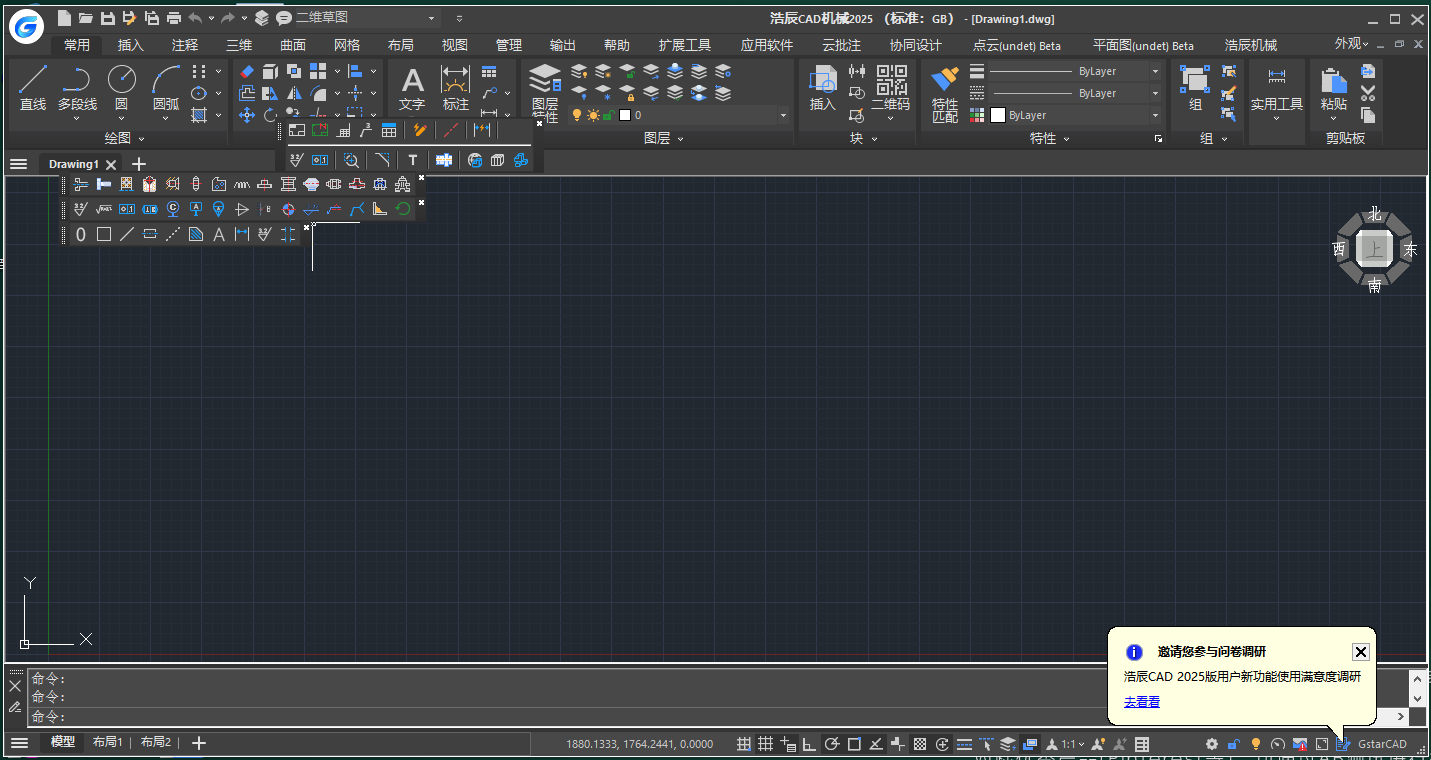Click the Erase tool in modify panel
1431x760 pixels.
[248, 71]
